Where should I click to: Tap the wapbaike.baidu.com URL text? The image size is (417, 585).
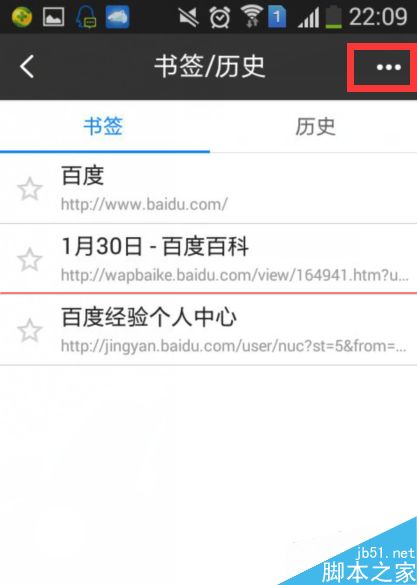click(x=235, y=275)
